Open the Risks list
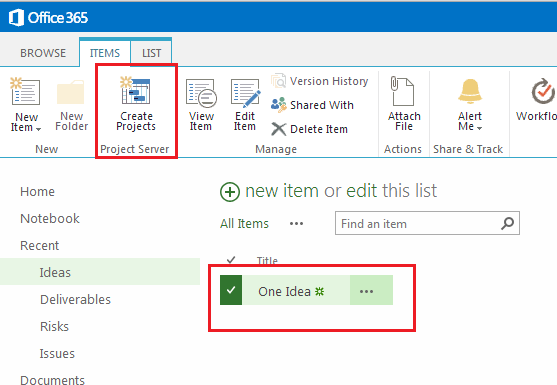 54,326
